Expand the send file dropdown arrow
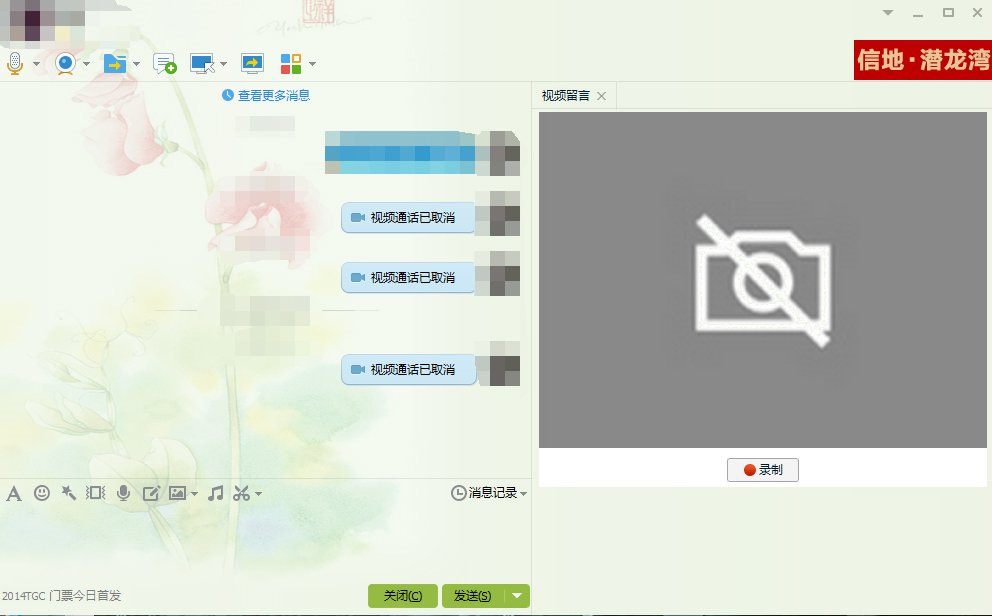 pos(136,63)
